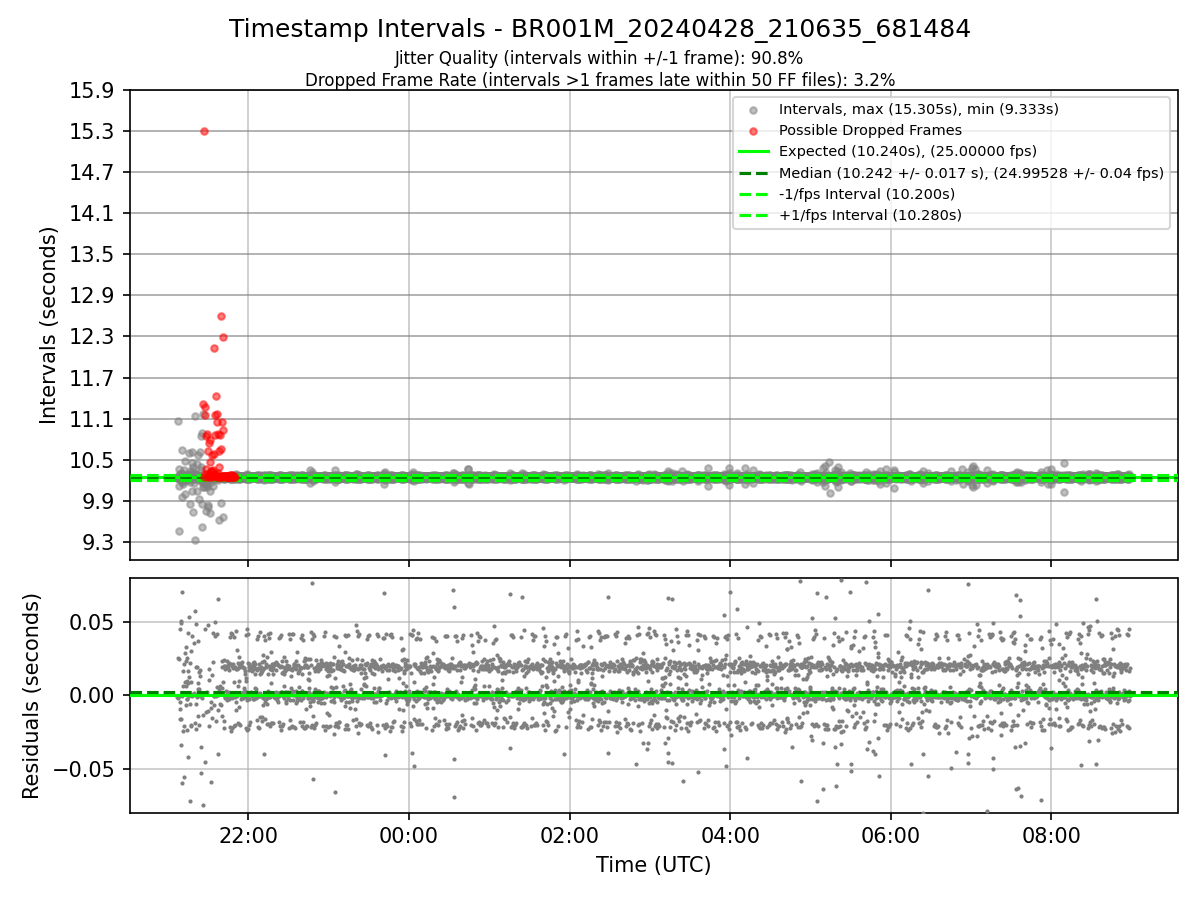The height and width of the screenshot is (900, 1200).
Task: Click the 'Jitter Quality' 90.8% subtitle line
Action: 599,59
